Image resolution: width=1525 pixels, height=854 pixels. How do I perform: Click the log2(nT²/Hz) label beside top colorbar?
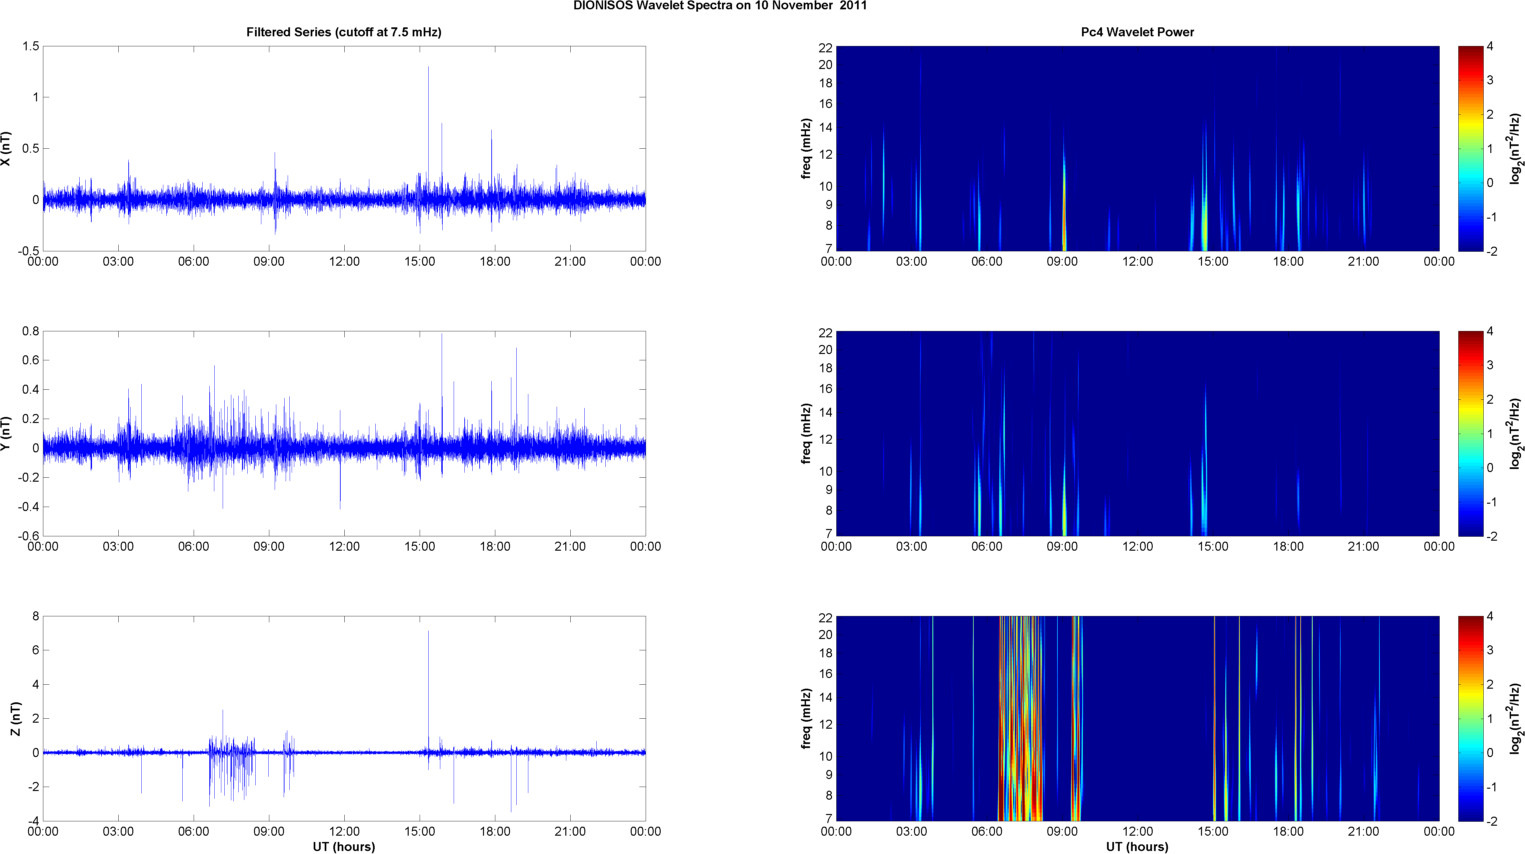[x=1516, y=148]
